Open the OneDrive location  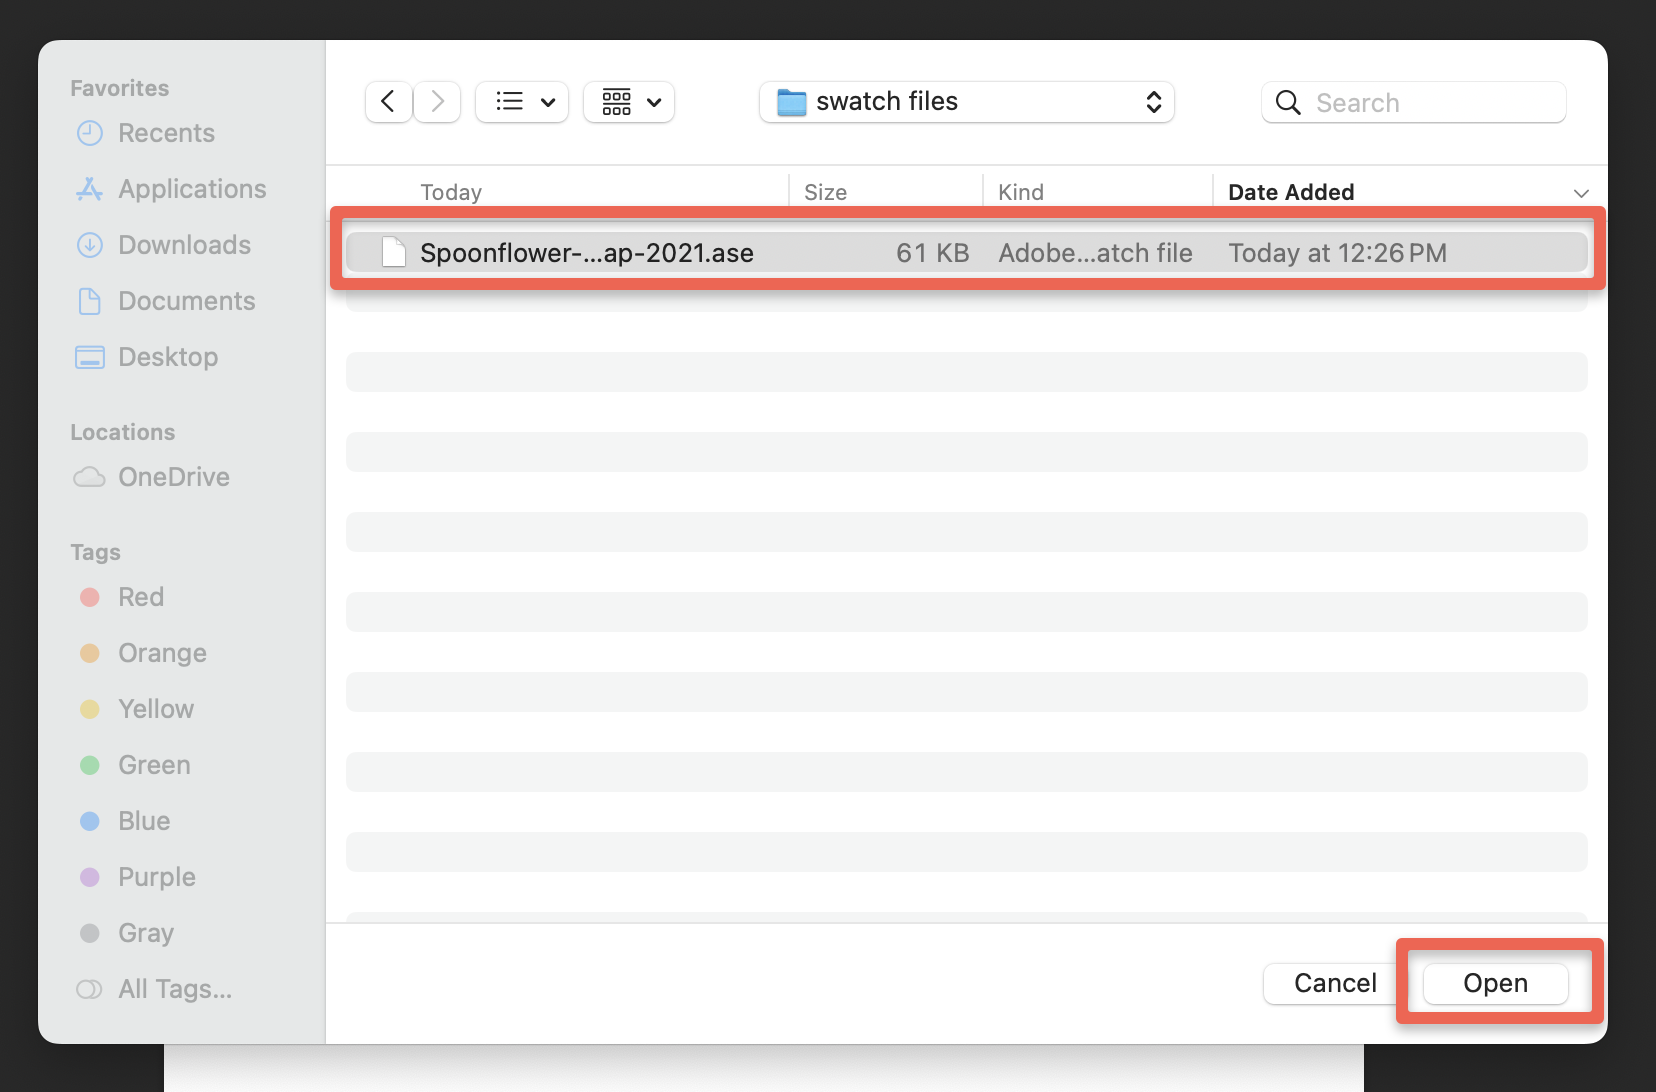tap(174, 477)
